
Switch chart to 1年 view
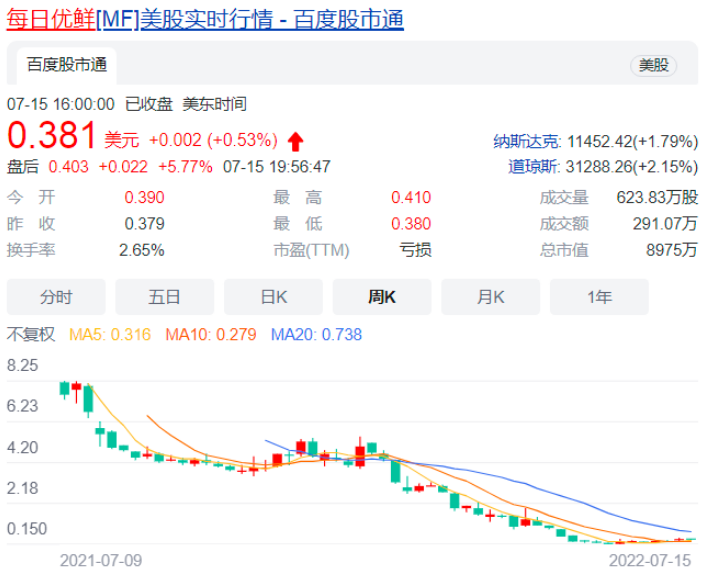(599, 297)
